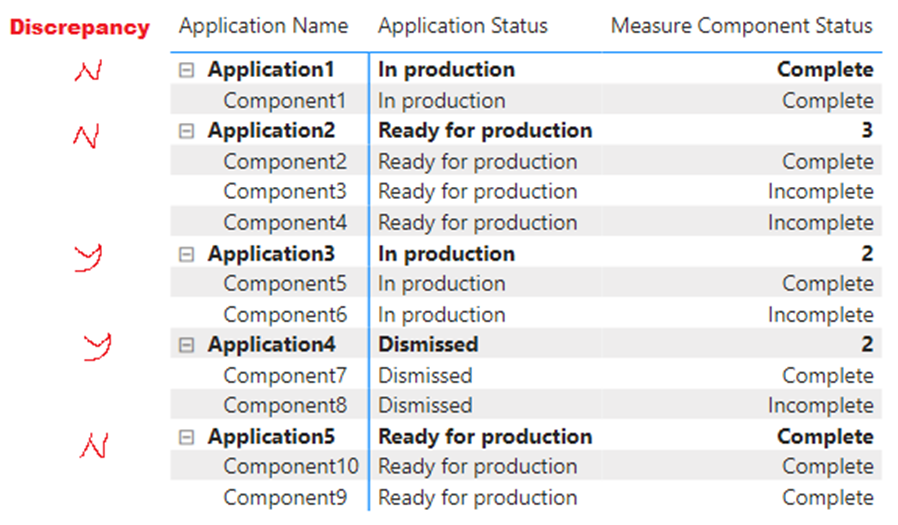The width and height of the screenshot is (898, 525).
Task: Click Application1's 'In production' status cell
Action: click(x=446, y=70)
